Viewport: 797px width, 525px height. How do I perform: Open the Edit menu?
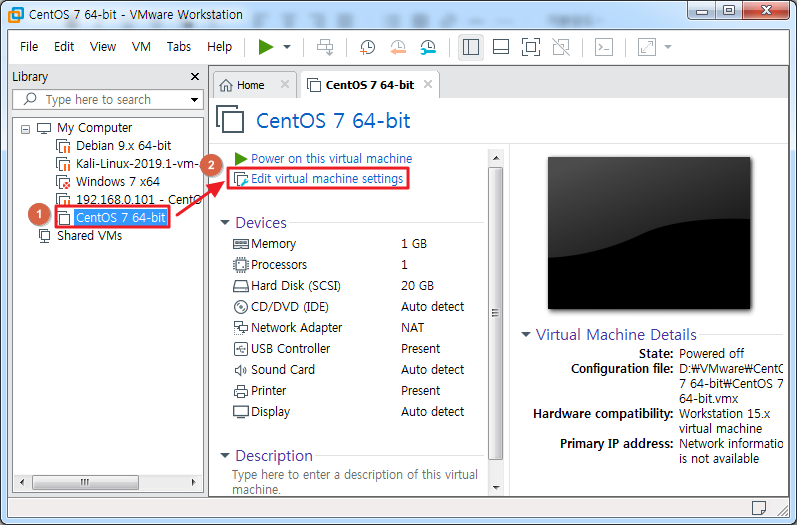64,47
